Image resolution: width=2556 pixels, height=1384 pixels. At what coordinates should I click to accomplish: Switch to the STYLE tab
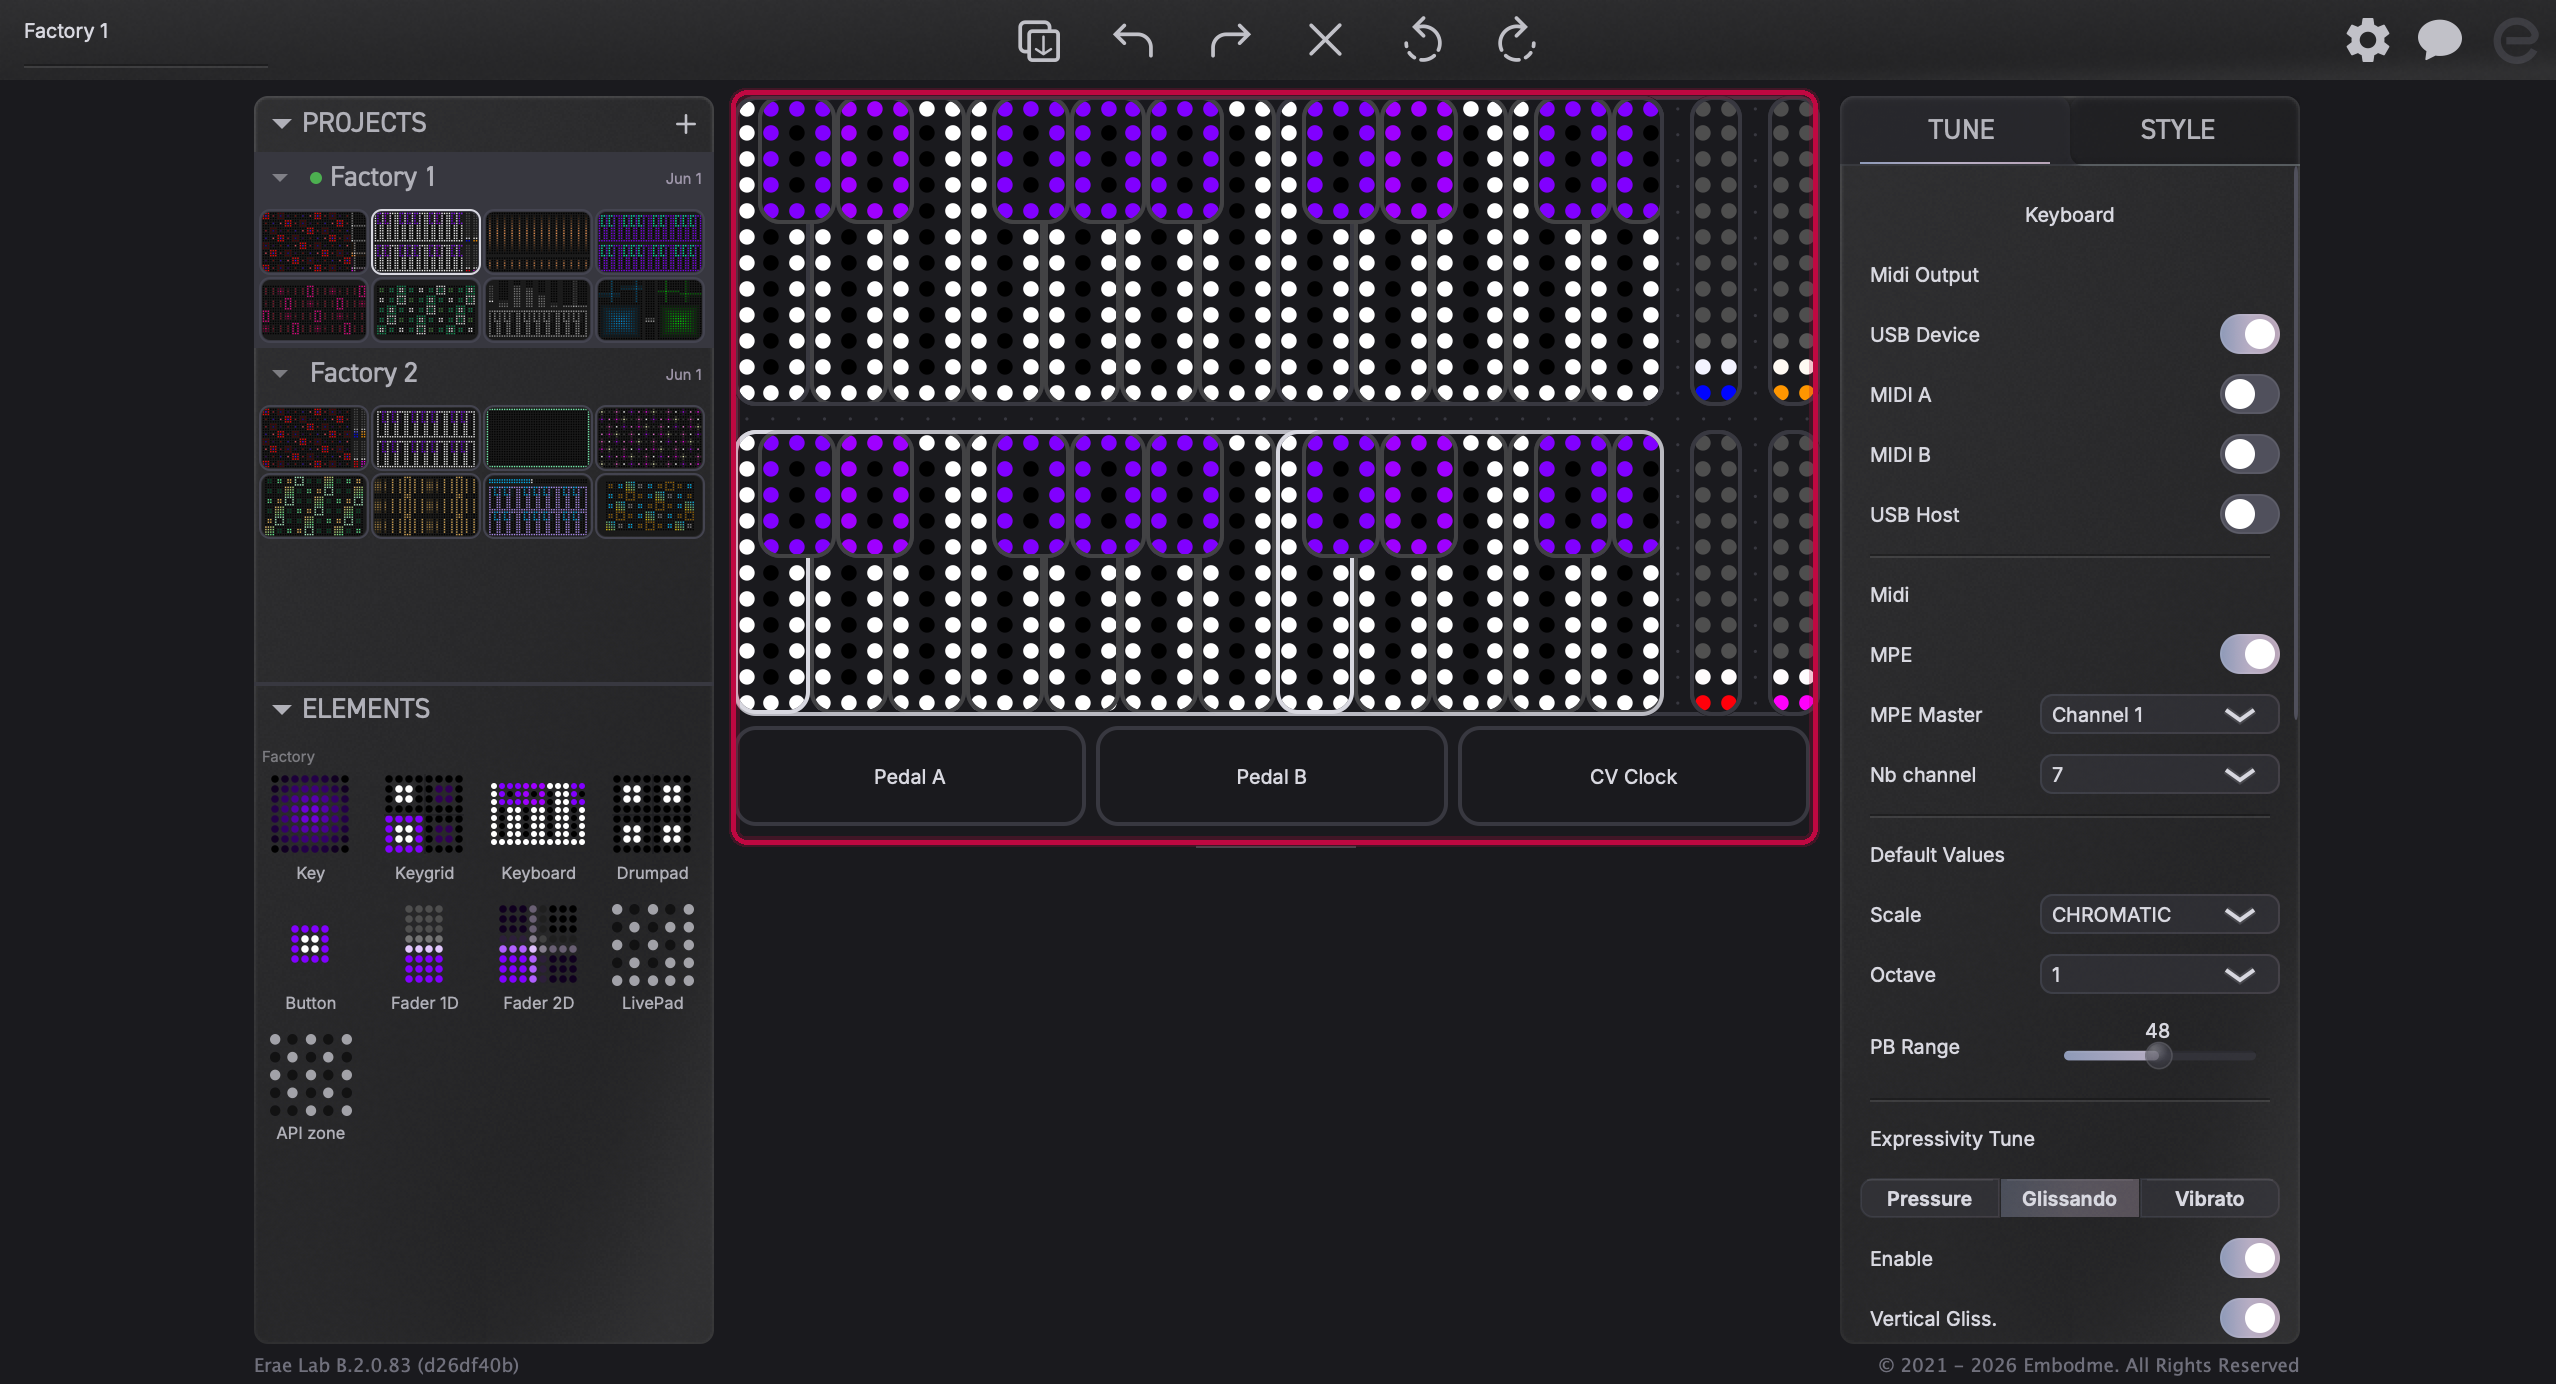click(x=2177, y=130)
